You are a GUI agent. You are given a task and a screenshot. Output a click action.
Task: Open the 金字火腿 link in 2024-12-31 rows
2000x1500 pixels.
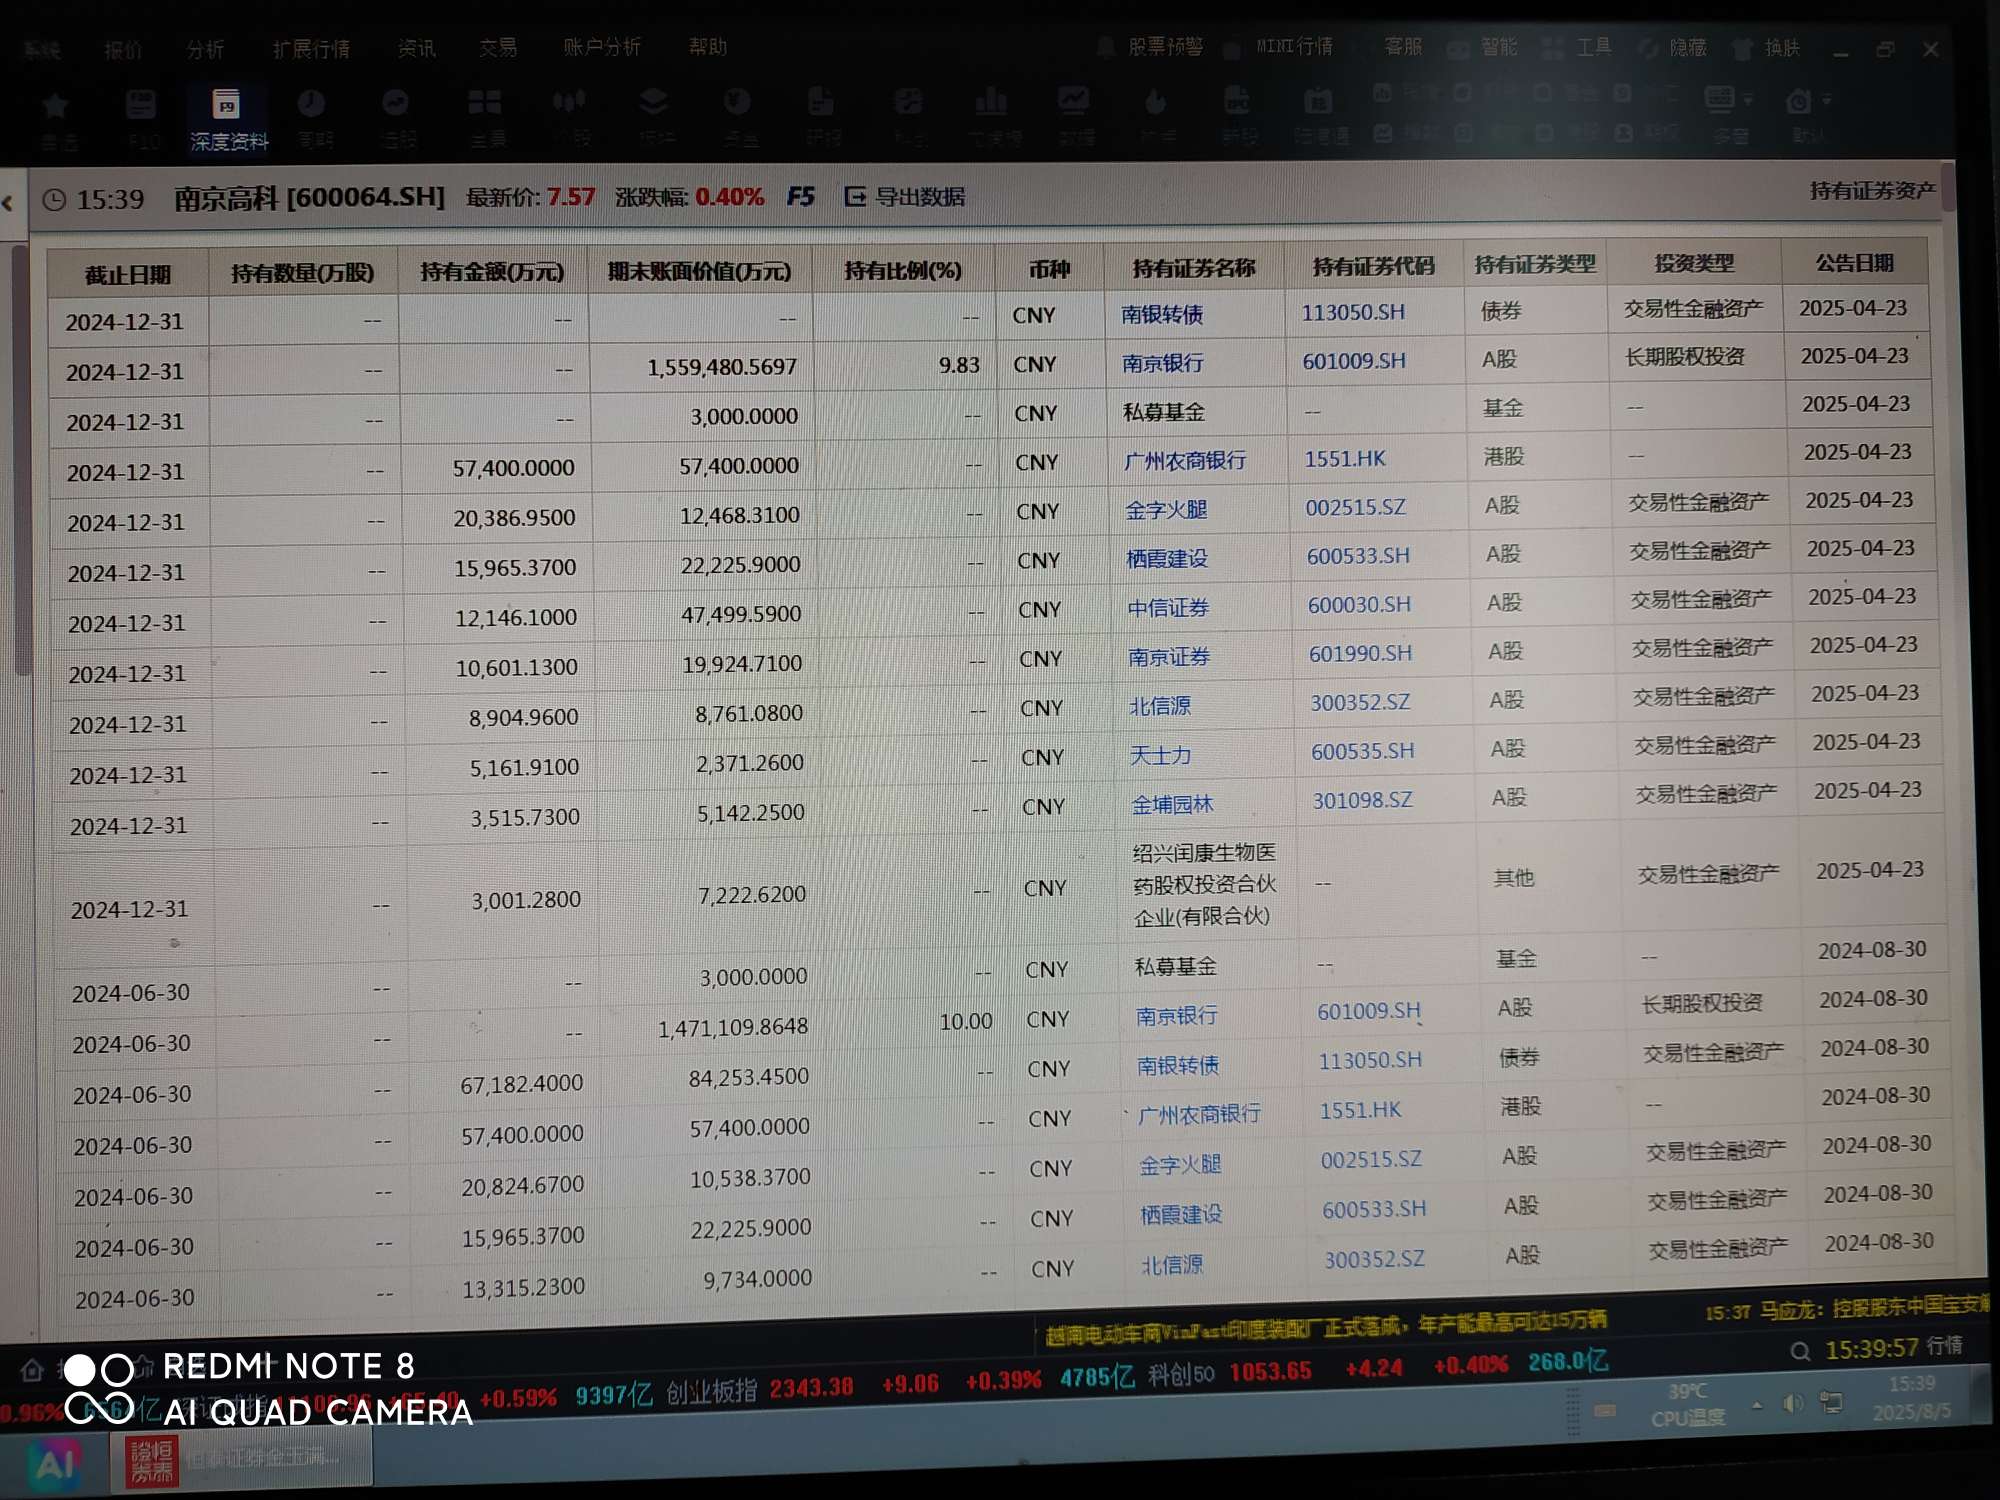tap(1166, 510)
